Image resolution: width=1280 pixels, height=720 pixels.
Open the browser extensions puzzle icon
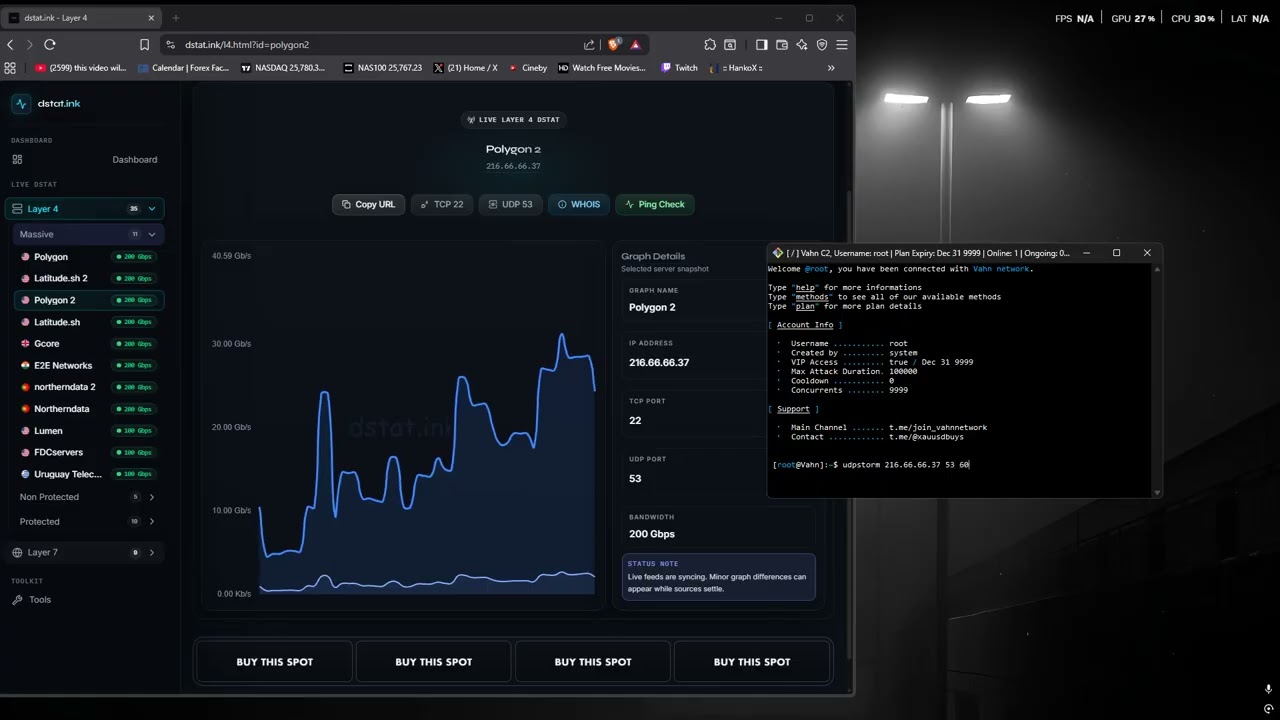pyautogui.click(x=710, y=44)
